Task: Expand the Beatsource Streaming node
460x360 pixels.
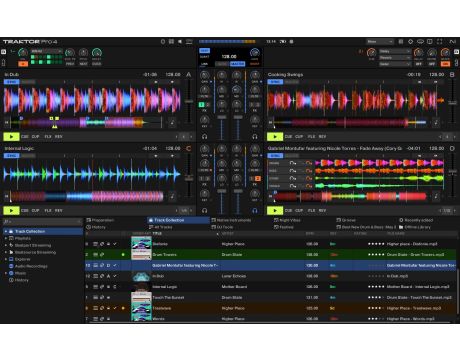Action: click(6, 252)
